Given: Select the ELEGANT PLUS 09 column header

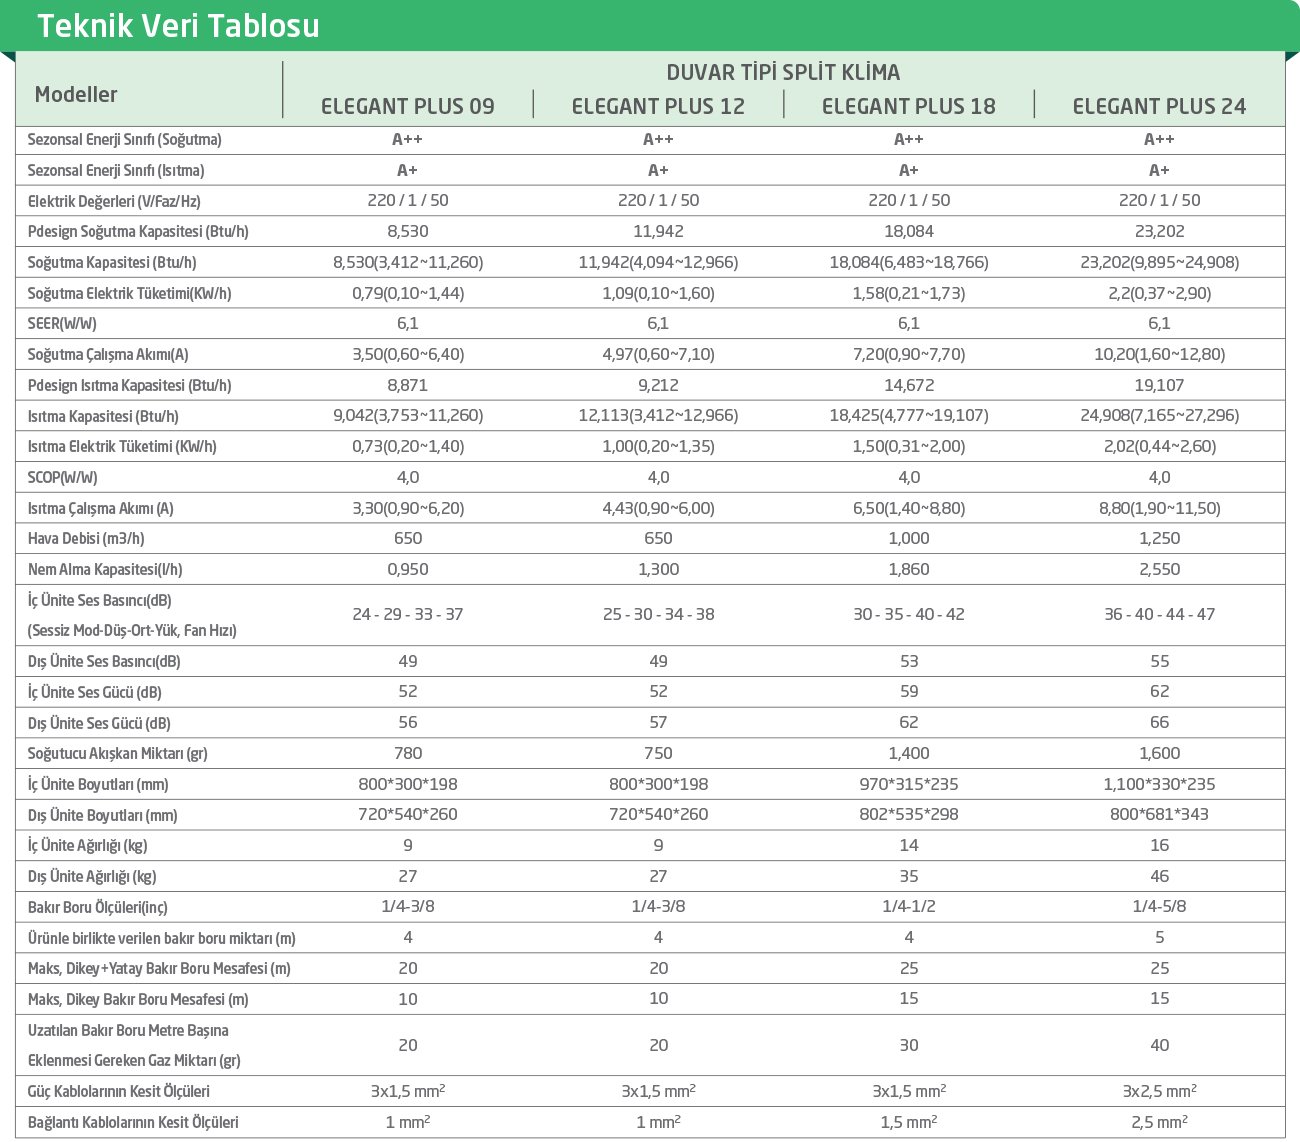Looking at the screenshot, I should pos(408,106).
